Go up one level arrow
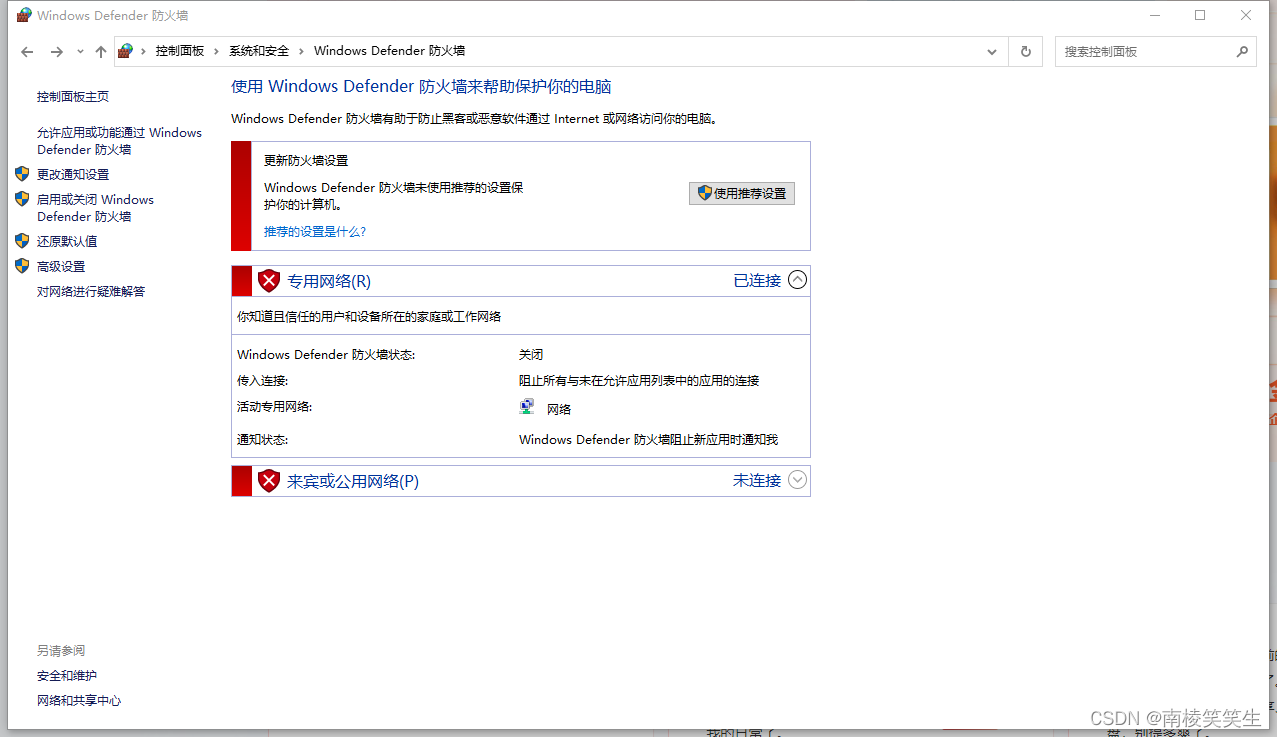Screen dimensions: 1277x737 (x=100, y=51)
